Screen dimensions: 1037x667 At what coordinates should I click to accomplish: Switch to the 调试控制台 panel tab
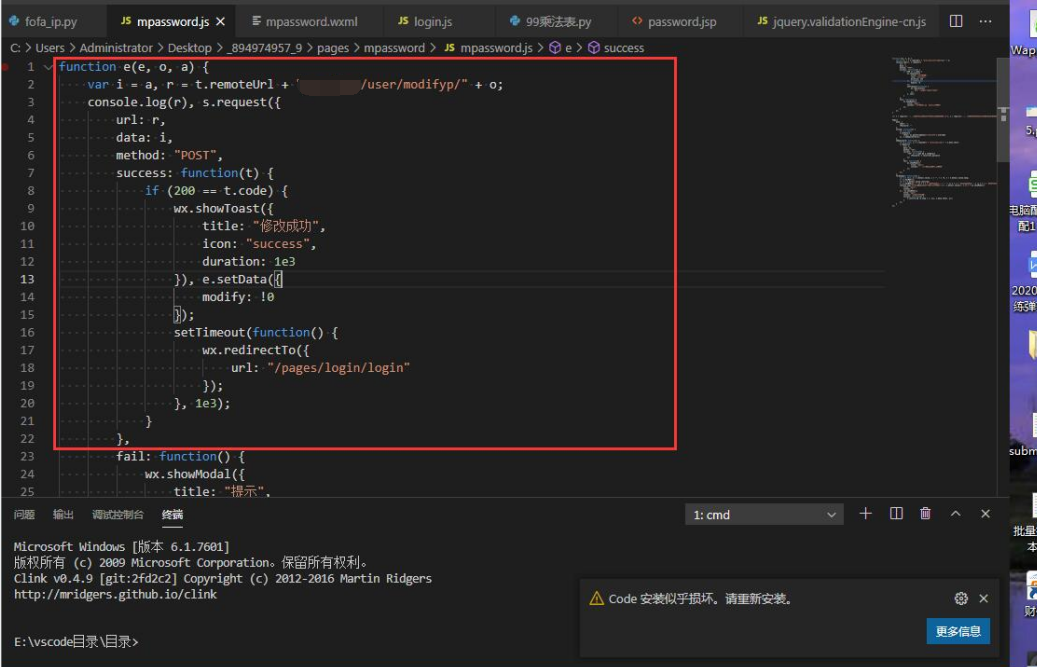pos(118,514)
